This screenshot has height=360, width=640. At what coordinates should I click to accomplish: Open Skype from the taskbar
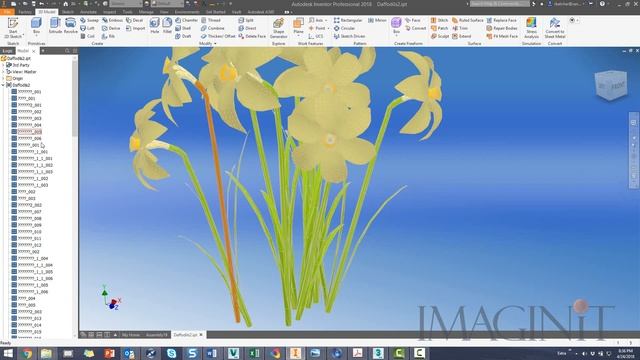(171, 353)
